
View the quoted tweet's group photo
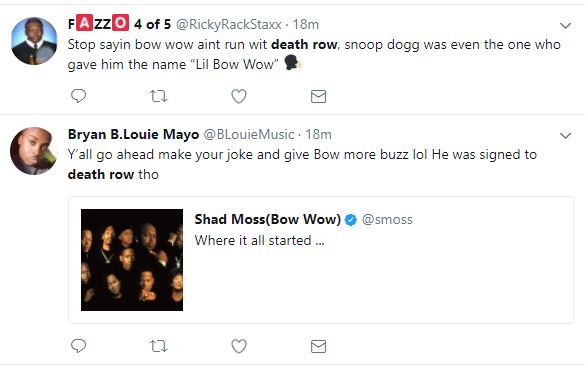click(132, 260)
